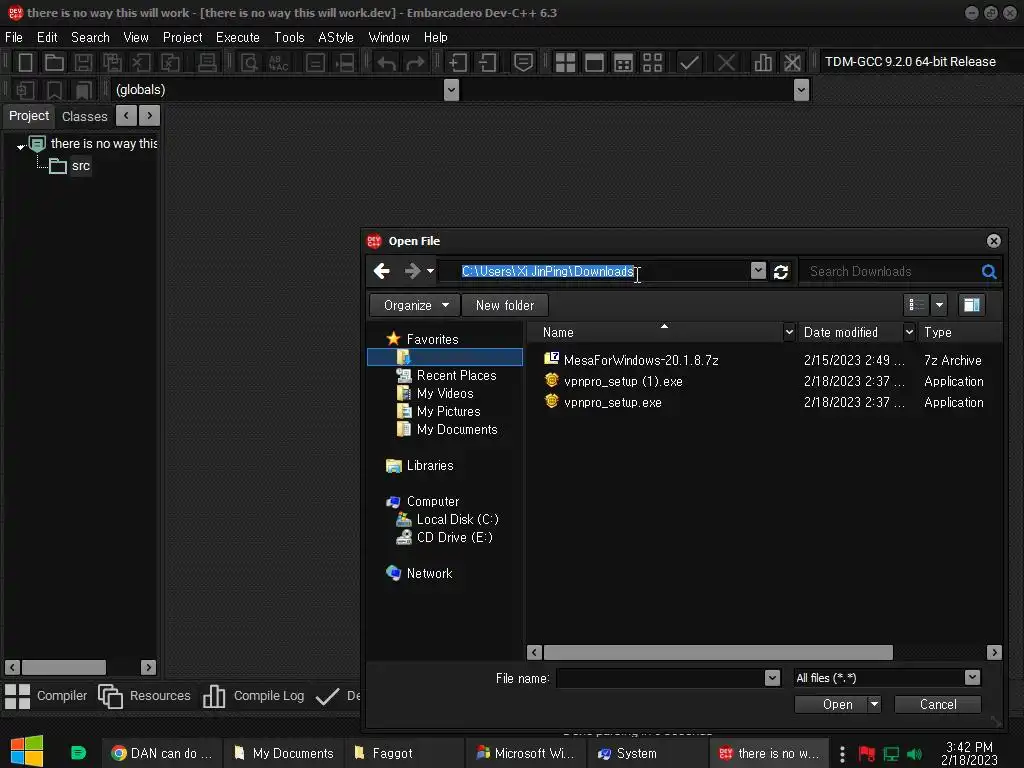Click the Undo arrow icon
The image size is (1024, 768).
[x=387, y=63]
